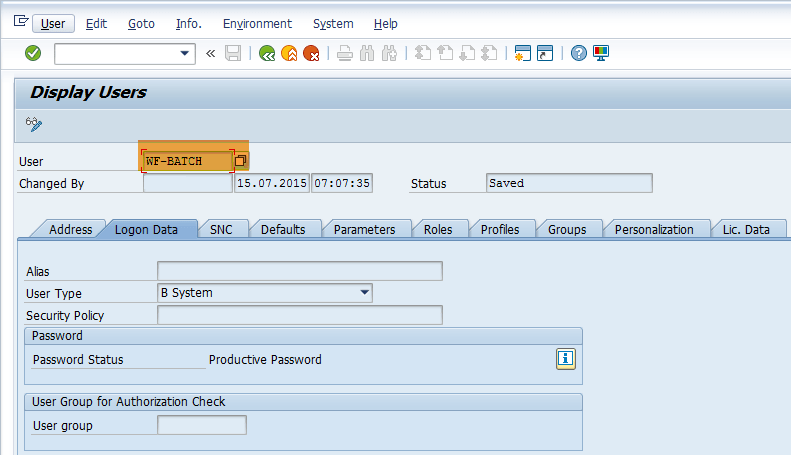Click the Last Page icon
The image size is (791, 455).
point(489,53)
